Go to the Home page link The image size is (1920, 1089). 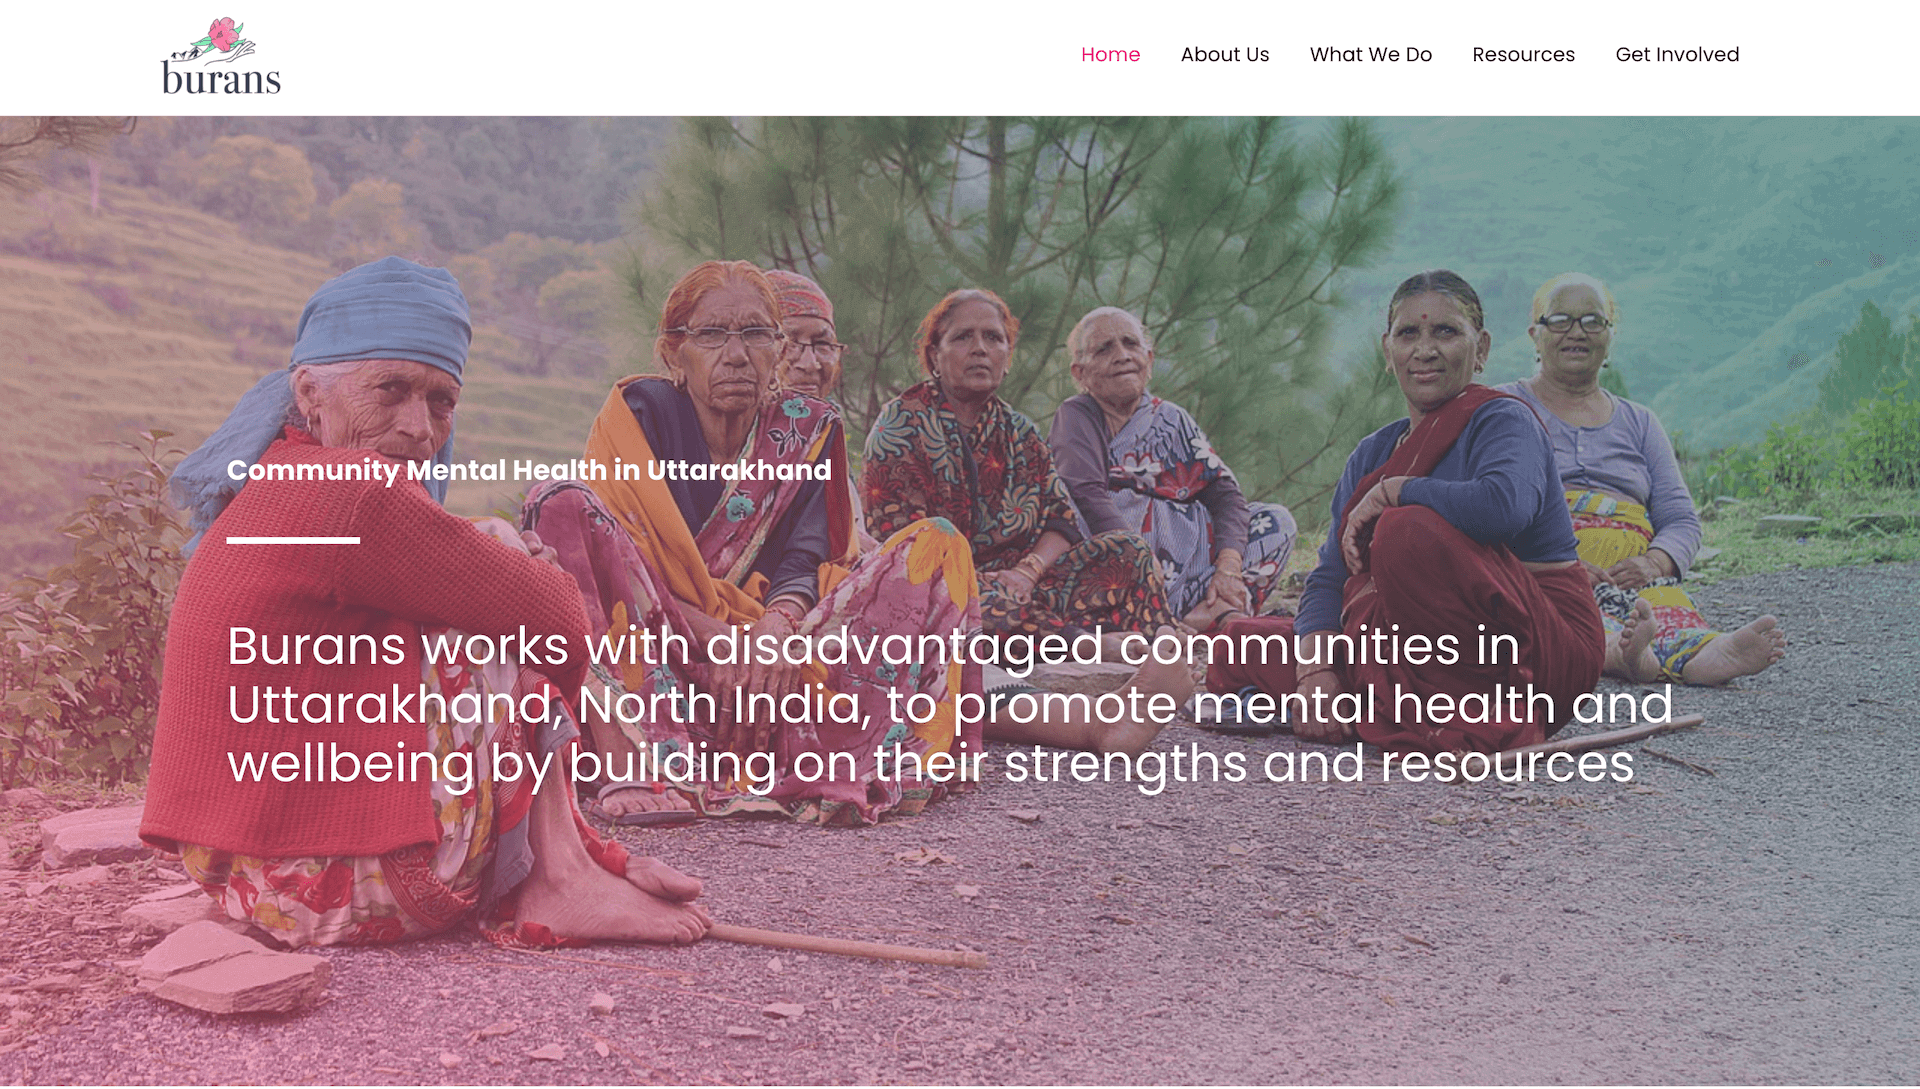coord(1110,54)
